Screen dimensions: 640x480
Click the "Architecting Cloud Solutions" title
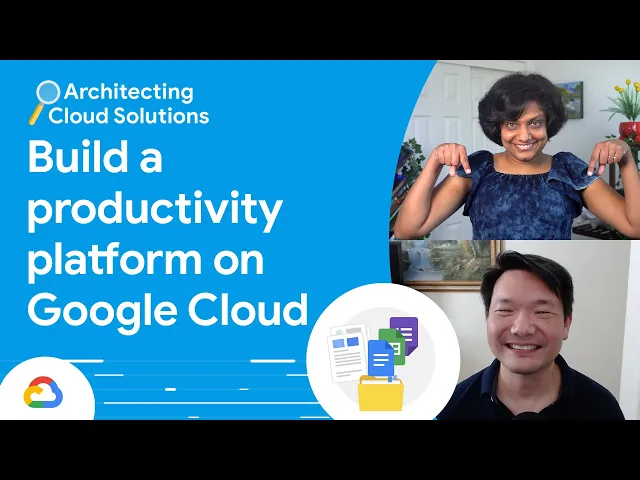point(128,104)
